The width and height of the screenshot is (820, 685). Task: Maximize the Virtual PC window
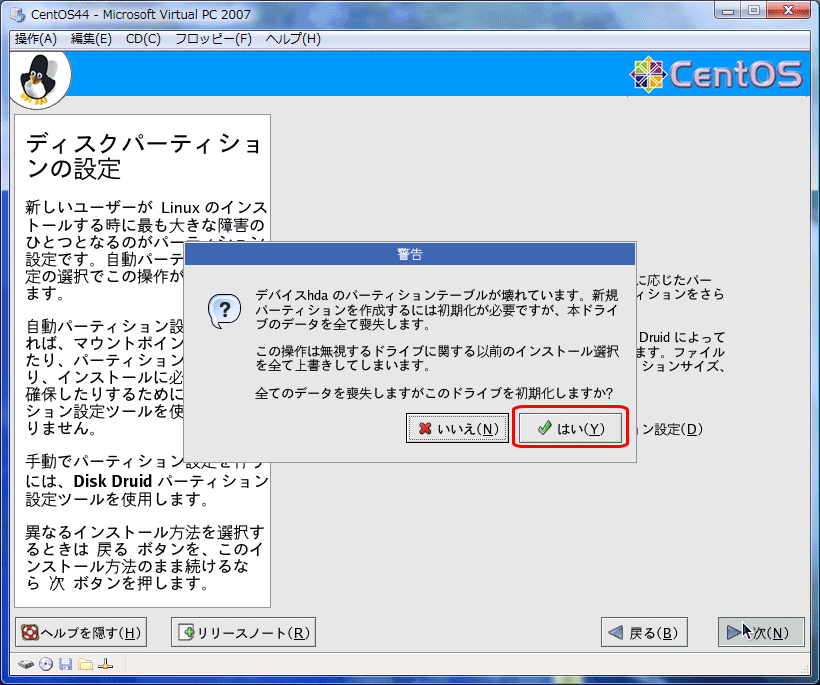[x=754, y=10]
